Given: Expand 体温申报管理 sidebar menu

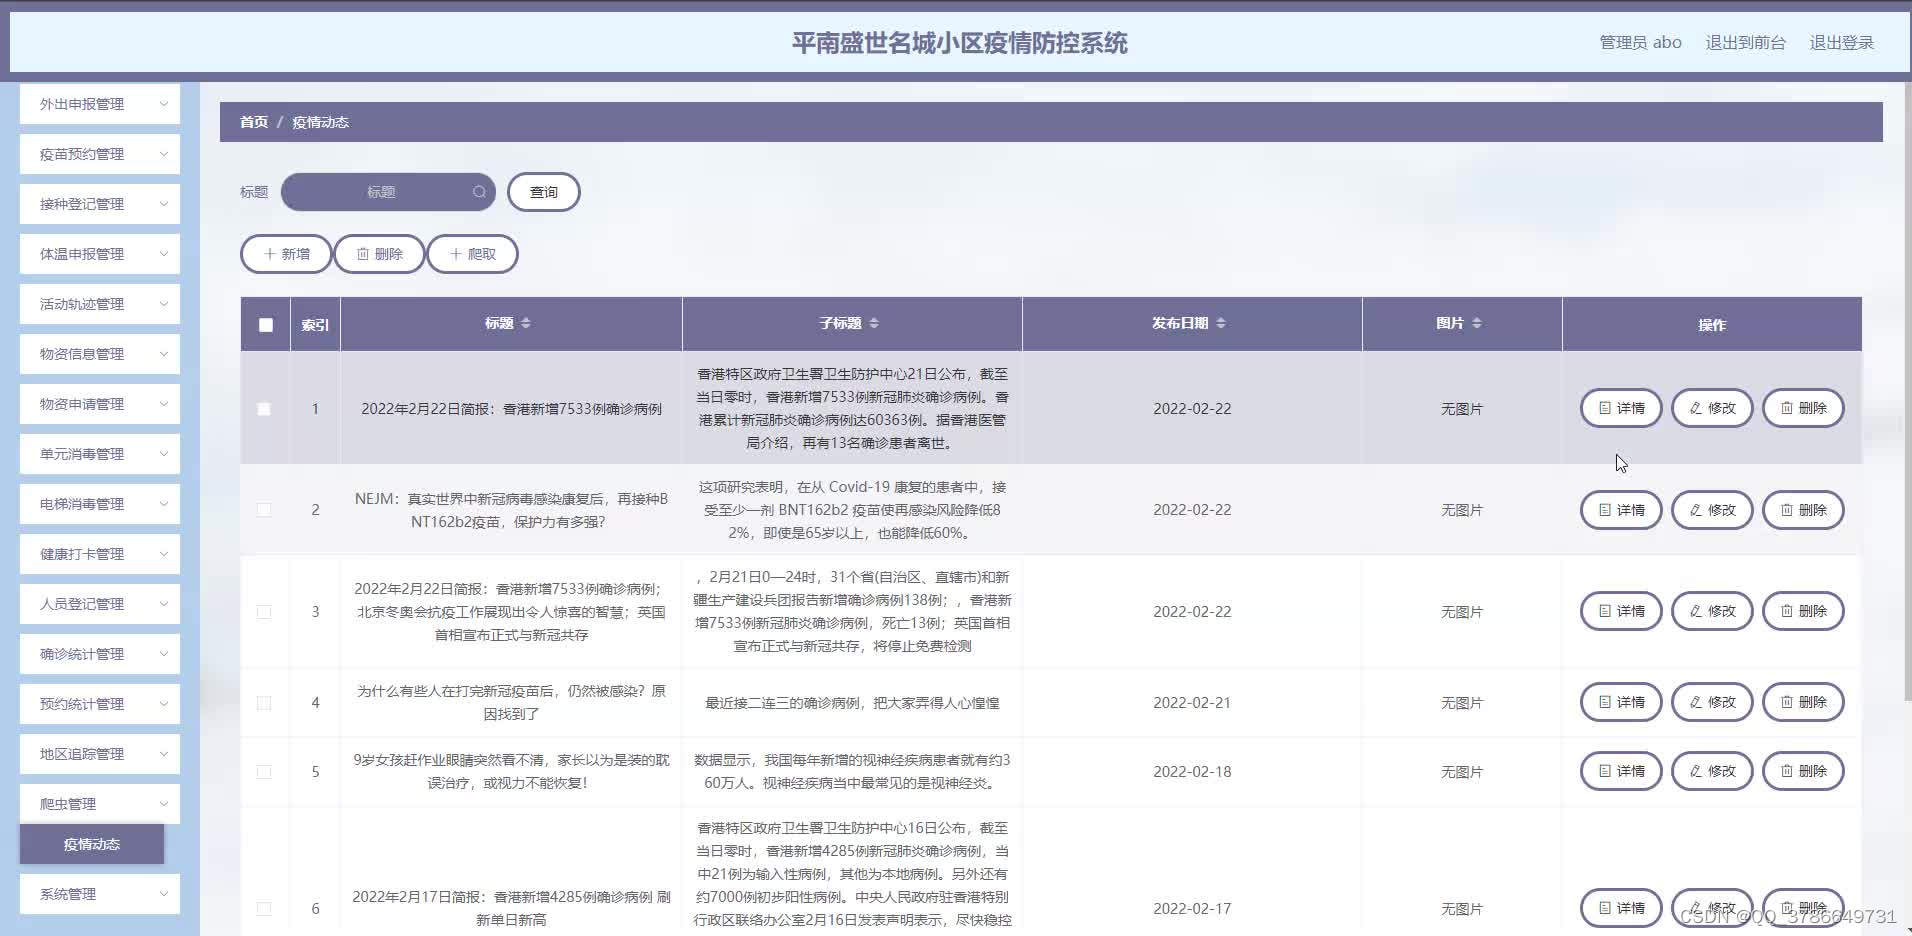Looking at the screenshot, I should [100, 254].
